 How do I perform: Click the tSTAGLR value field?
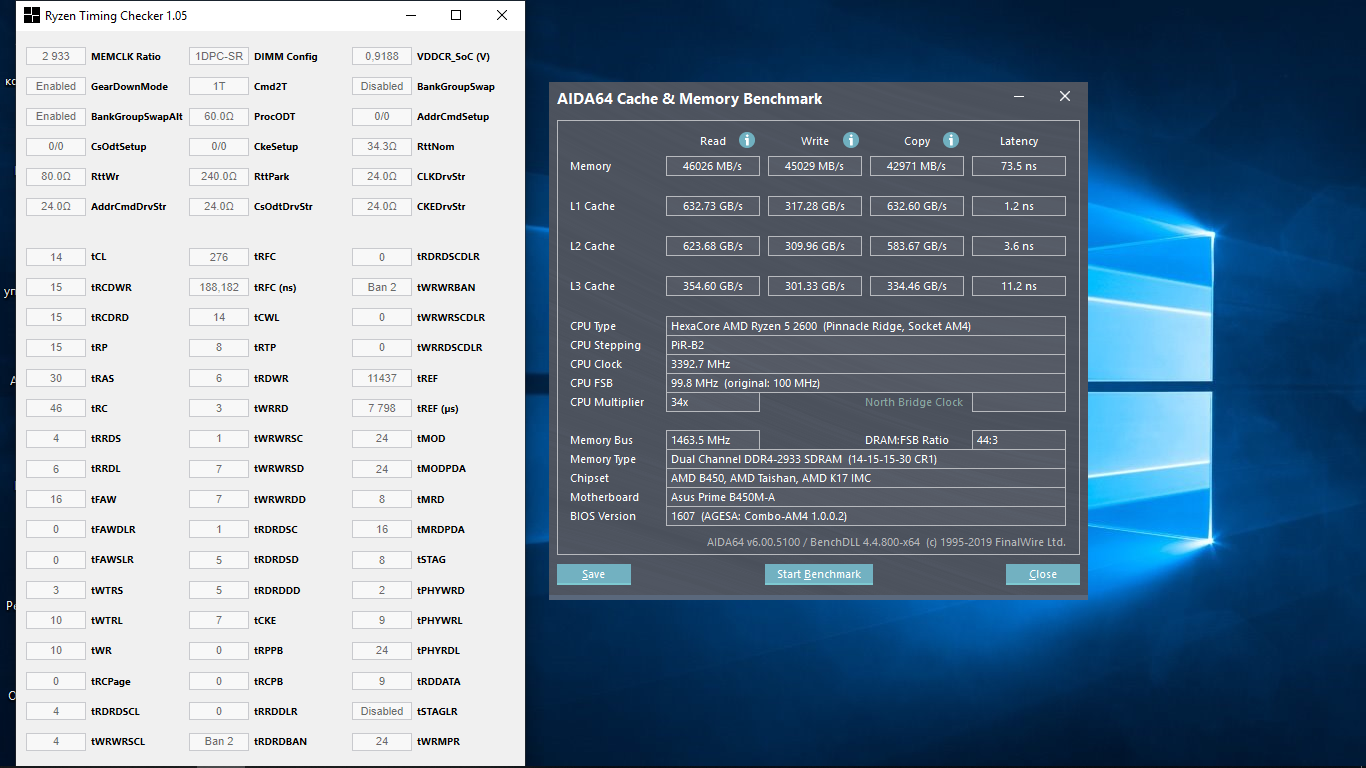(x=382, y=711)
